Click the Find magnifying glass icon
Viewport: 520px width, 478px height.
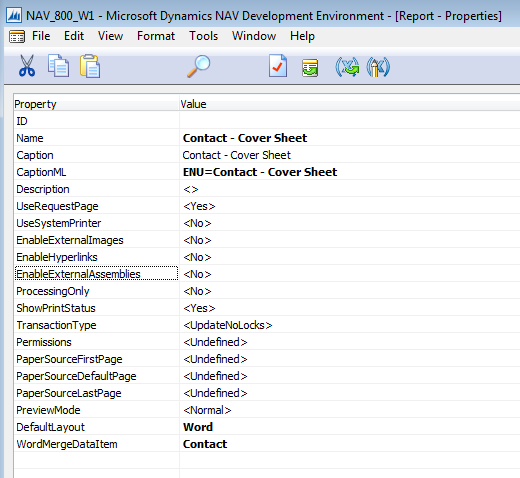coord(199,66)
